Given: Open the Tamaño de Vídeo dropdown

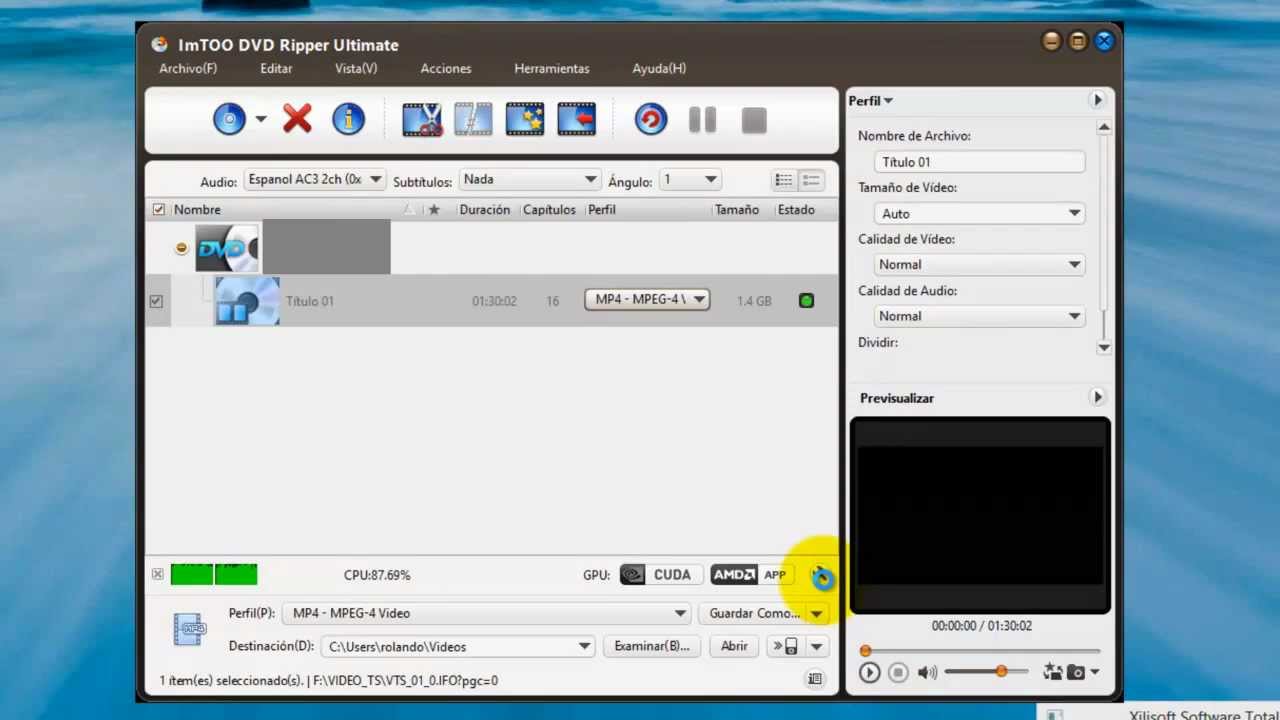Looking at the screenshot, I should click(x=979, y=213).
